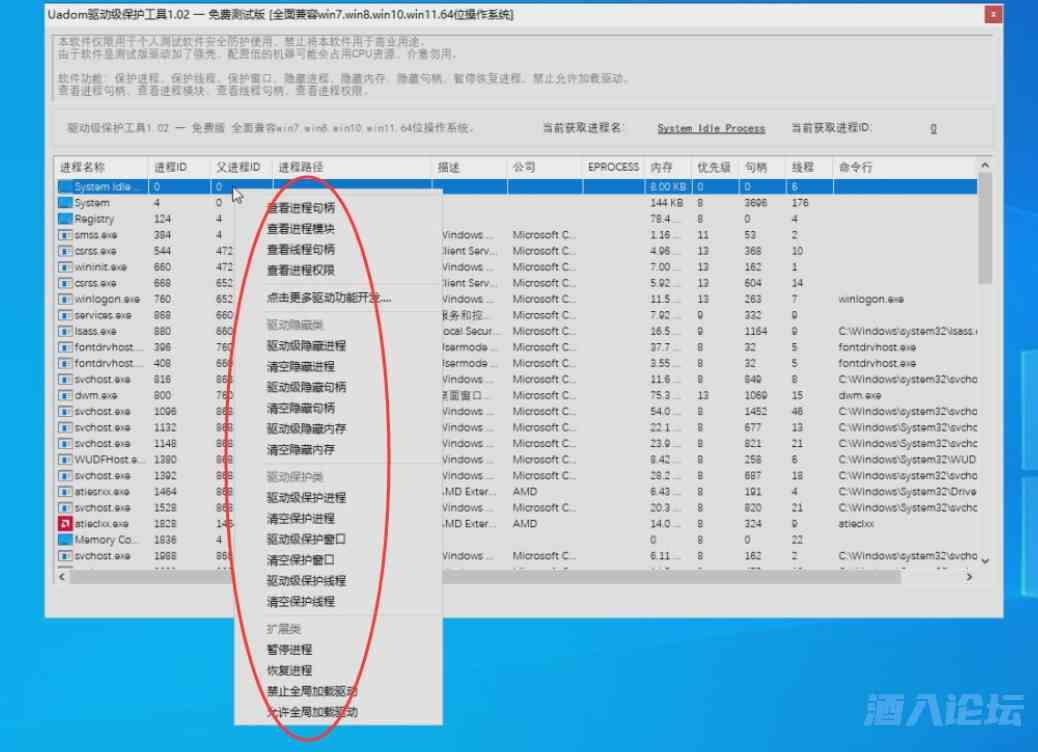Screen dimensions: 1038x752
Task: Select 查看进程模块 menu entry
Action: [301, 229]
